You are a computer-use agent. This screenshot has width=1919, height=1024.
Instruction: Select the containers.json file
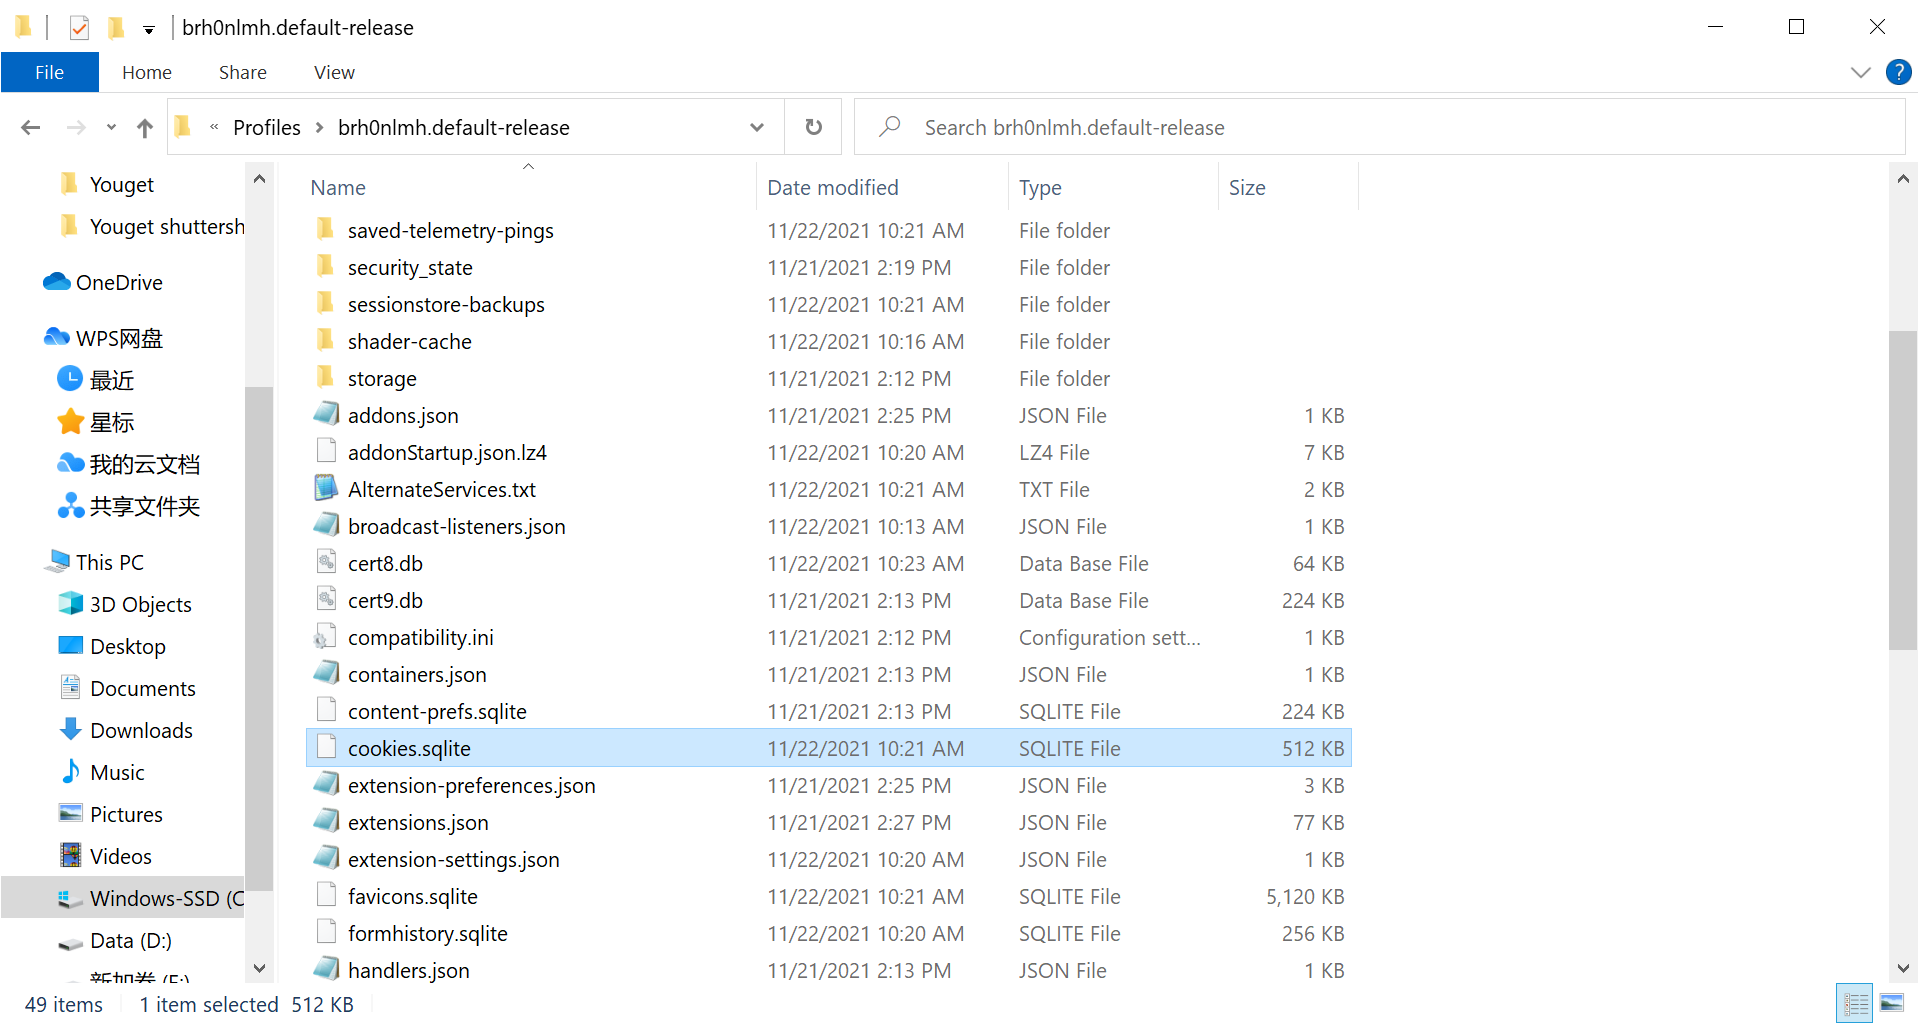(x=417, y=675)
